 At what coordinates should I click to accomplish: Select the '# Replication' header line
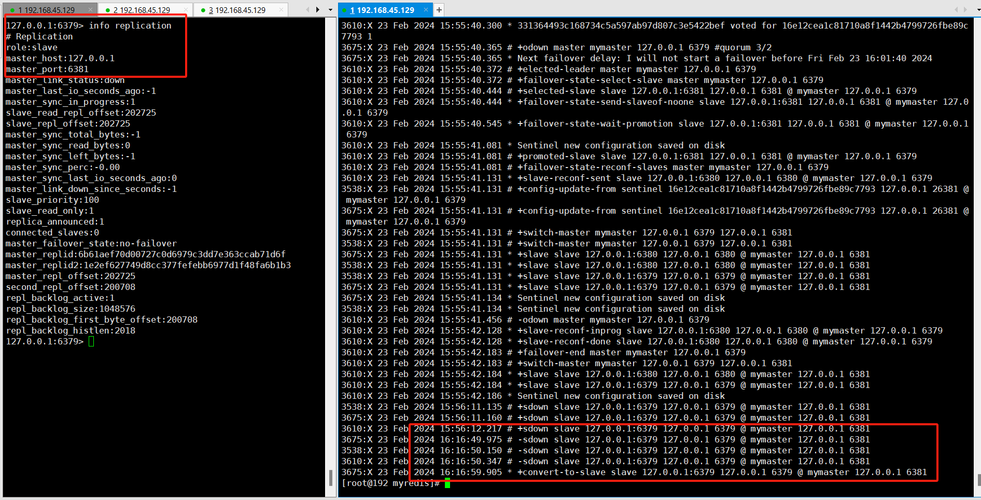click(39, 36)
